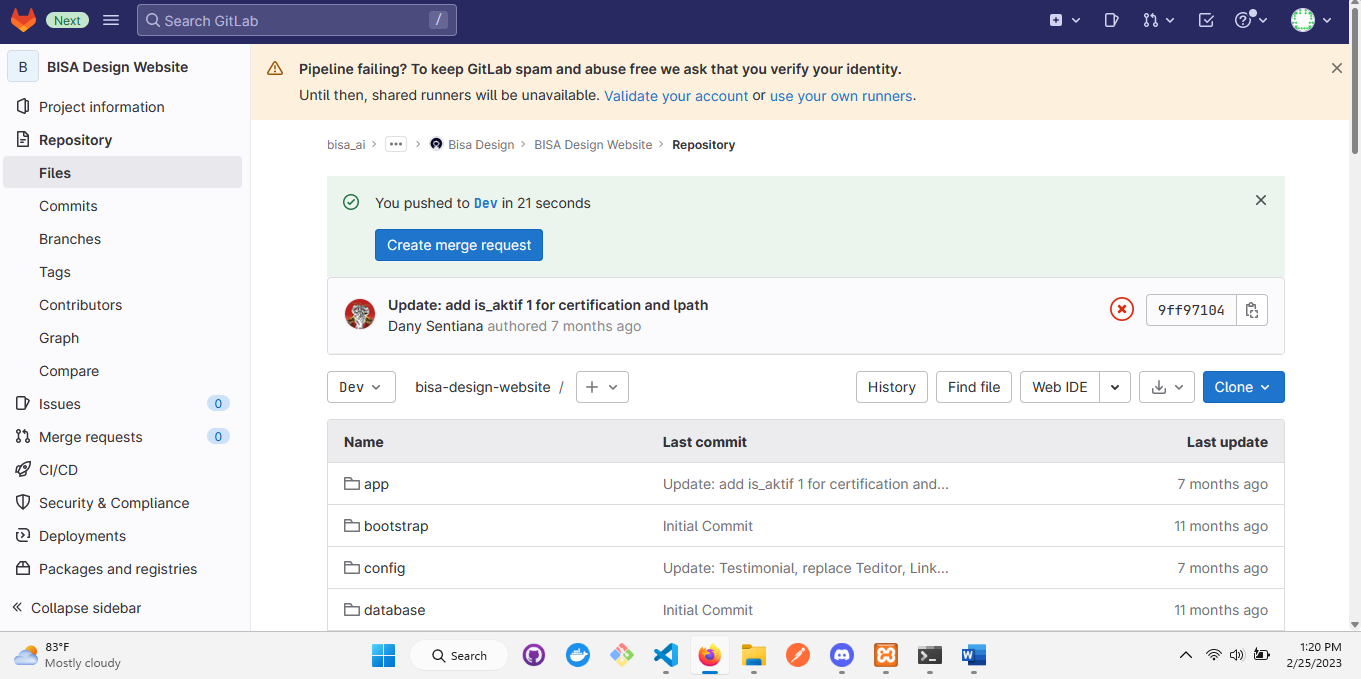Open BISA Design Website project header
Image resolution: width=1361 pixels, height=679 pixels.
click(122, 67)
